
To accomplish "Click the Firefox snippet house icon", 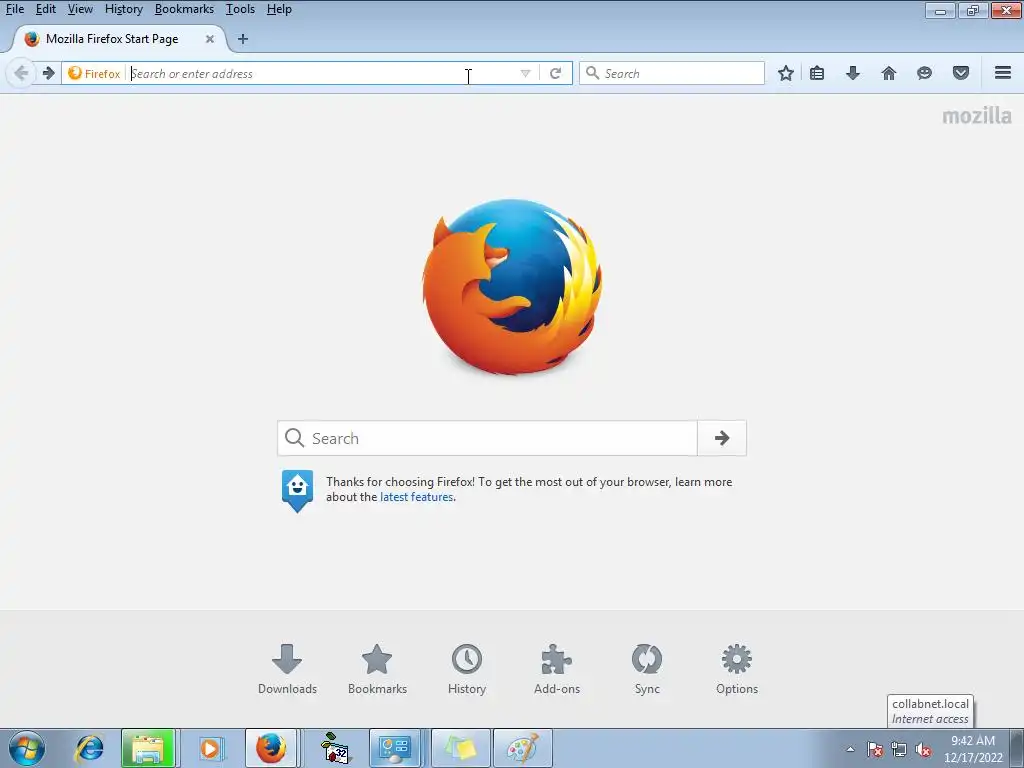I will [x=297, y=490].
